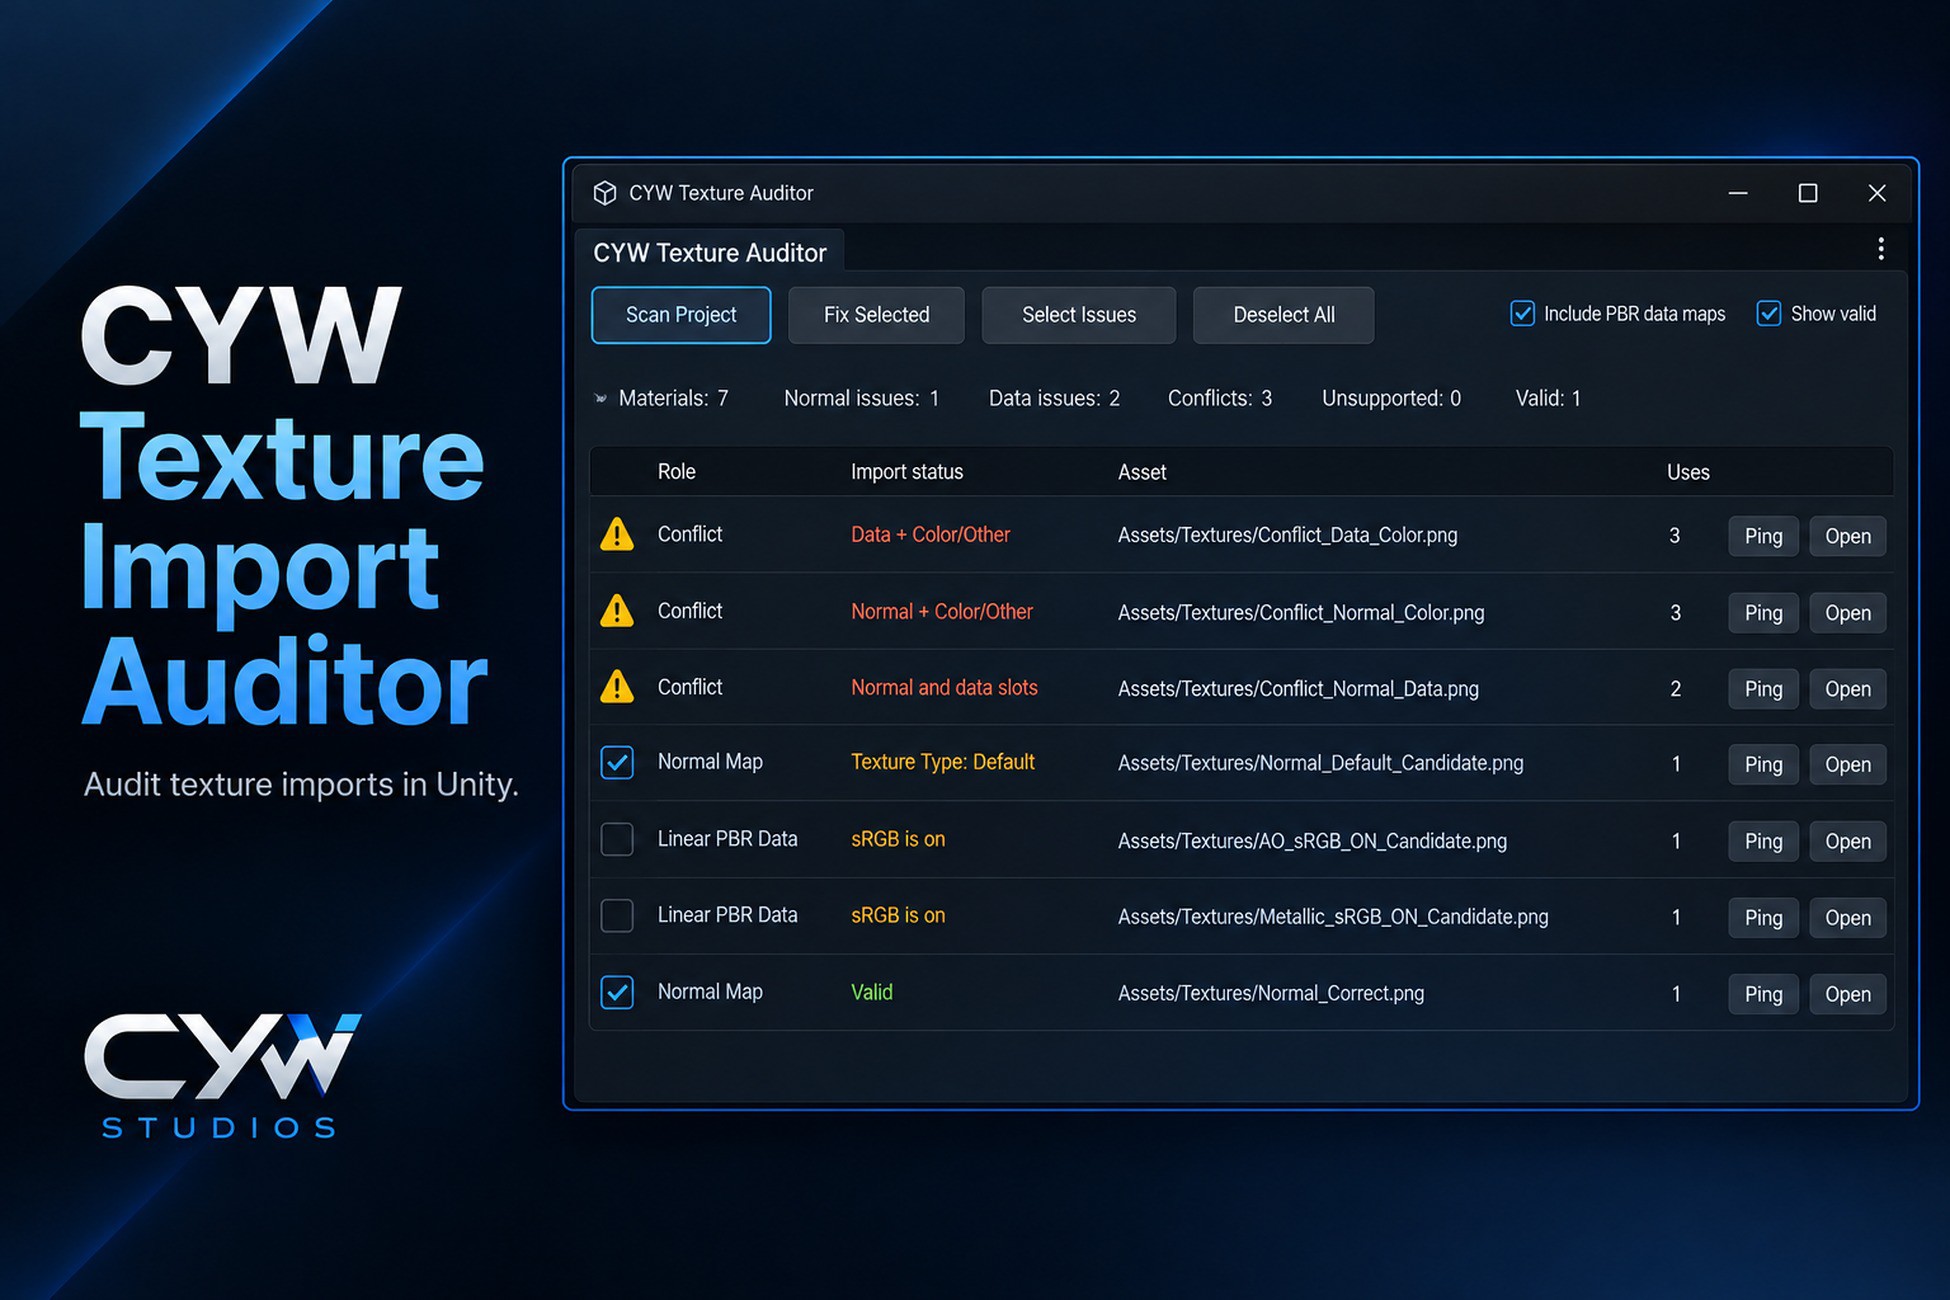Click the Assets/Textures/Conflict_Data_Color.png path
Screen dimensions: 1950x1300
point(1287,535)
